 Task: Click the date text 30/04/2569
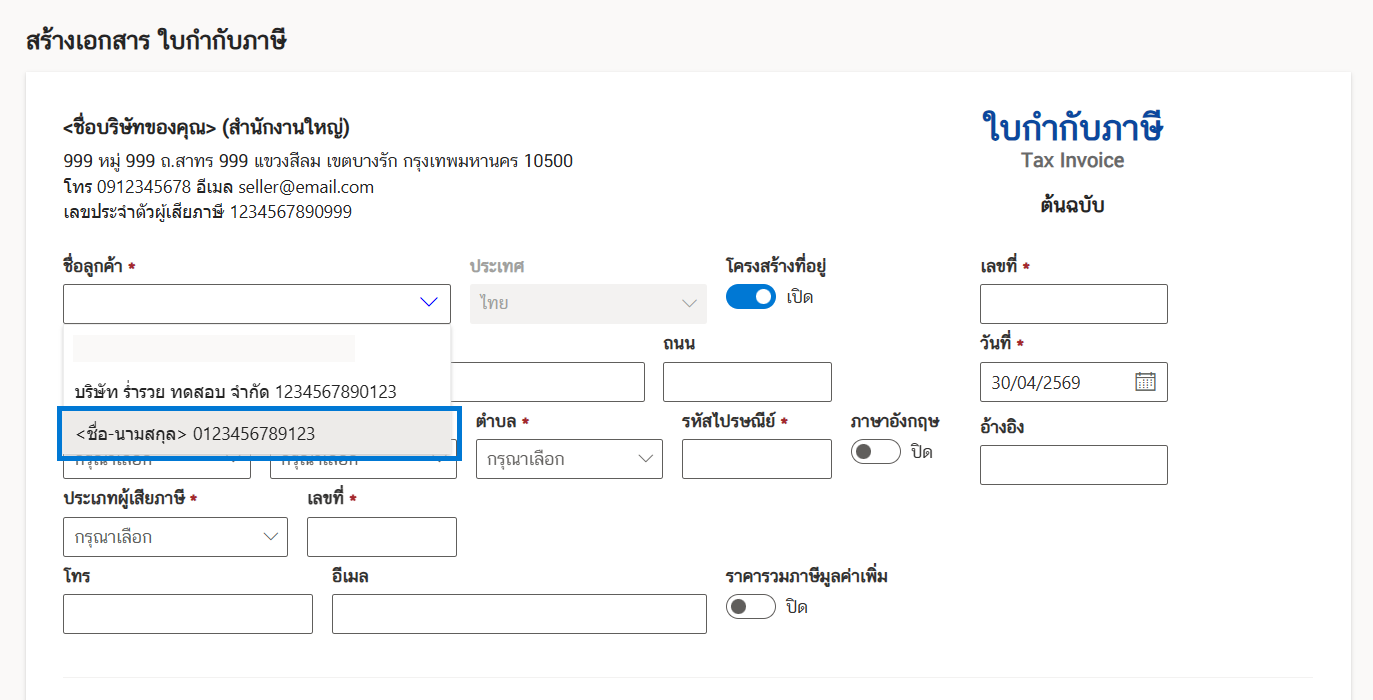(x=1036, y=382)
